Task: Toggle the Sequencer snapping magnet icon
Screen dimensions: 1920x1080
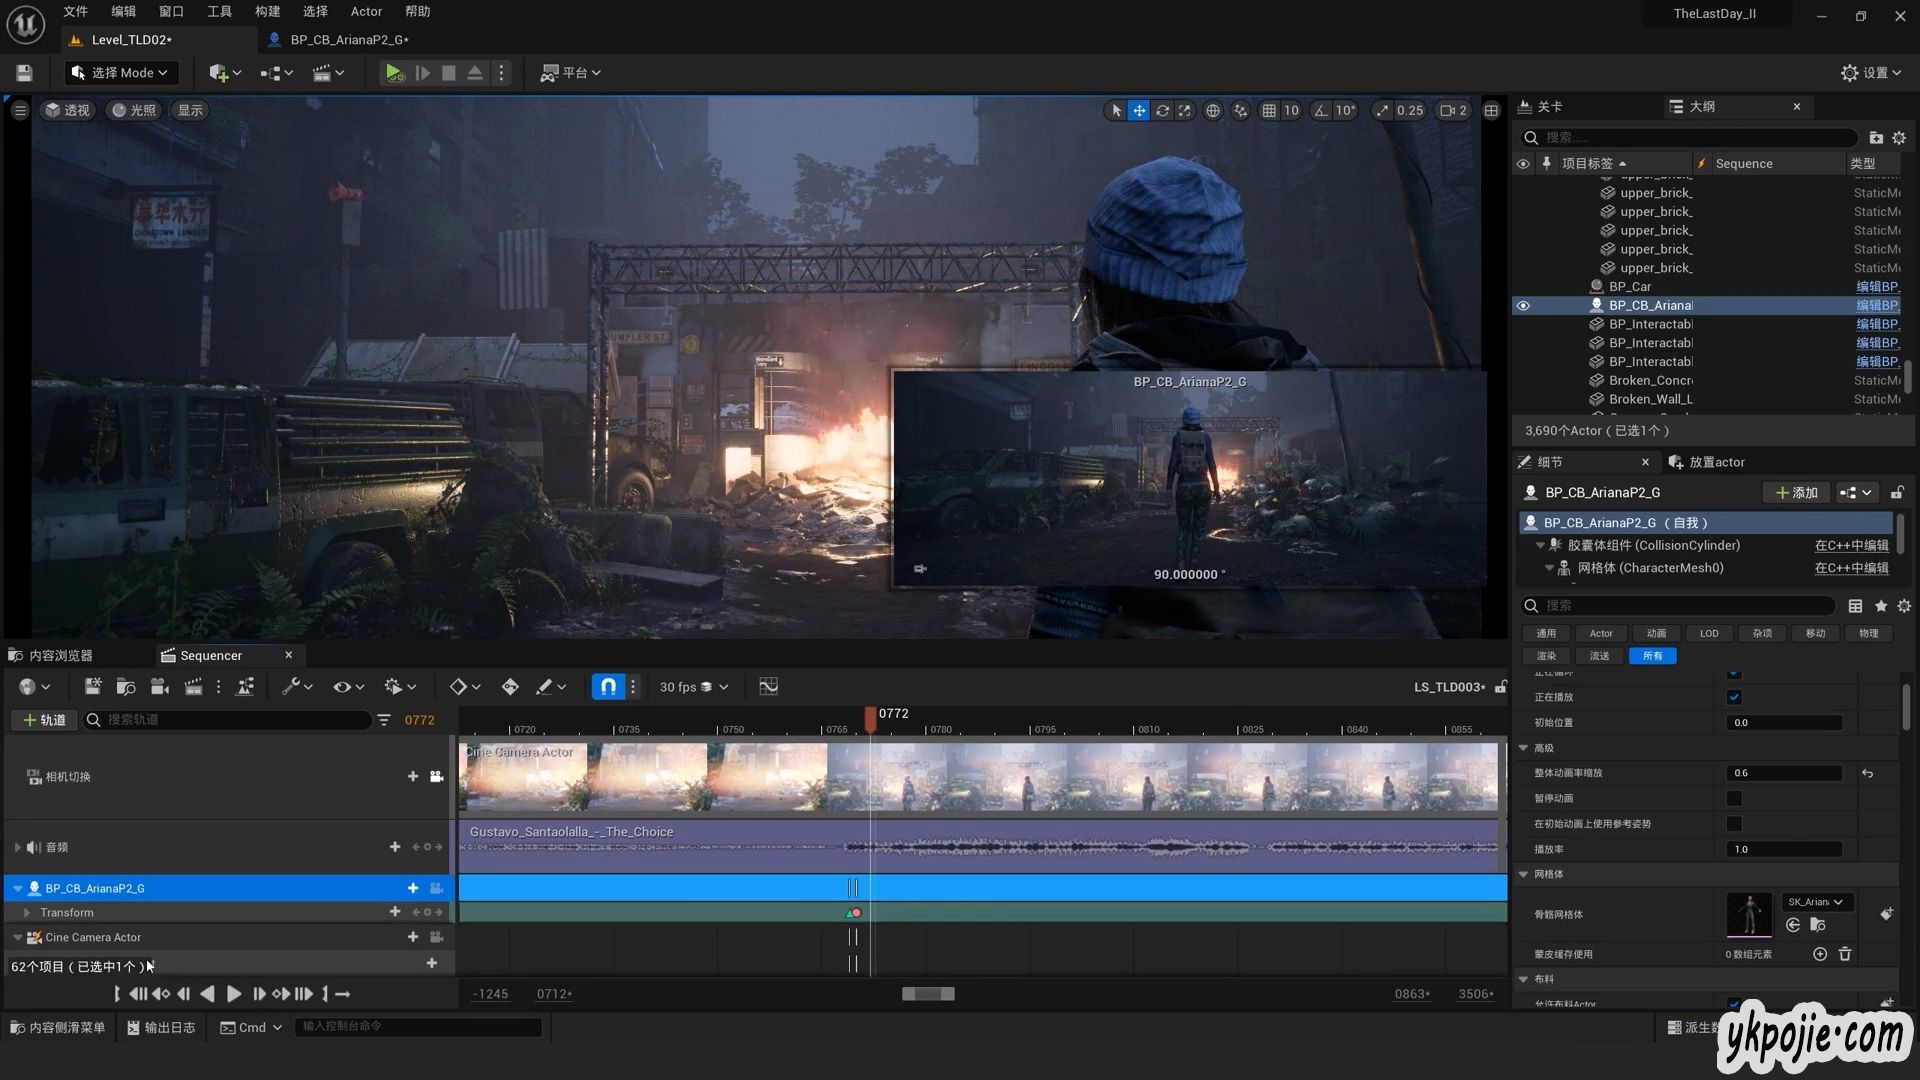Action: [608, 687]
